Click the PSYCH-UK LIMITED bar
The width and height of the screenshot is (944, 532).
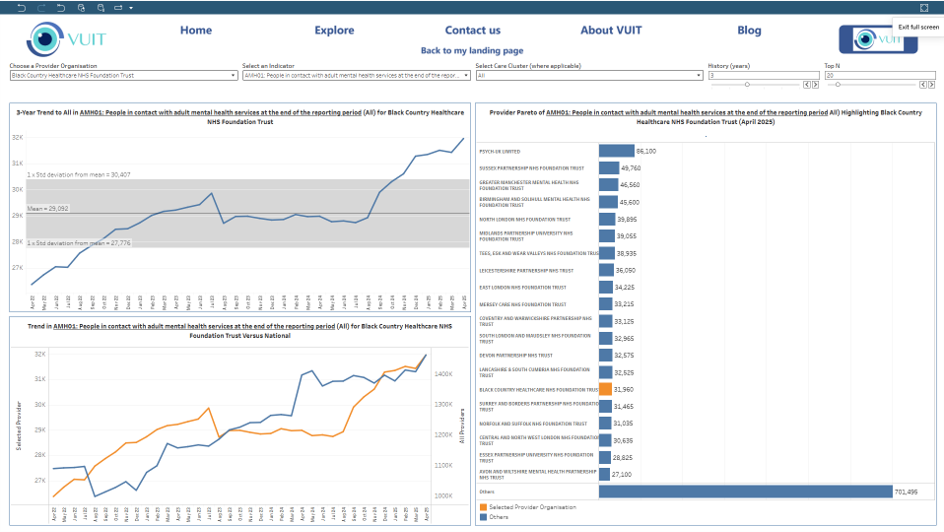(x=616, y=151)
